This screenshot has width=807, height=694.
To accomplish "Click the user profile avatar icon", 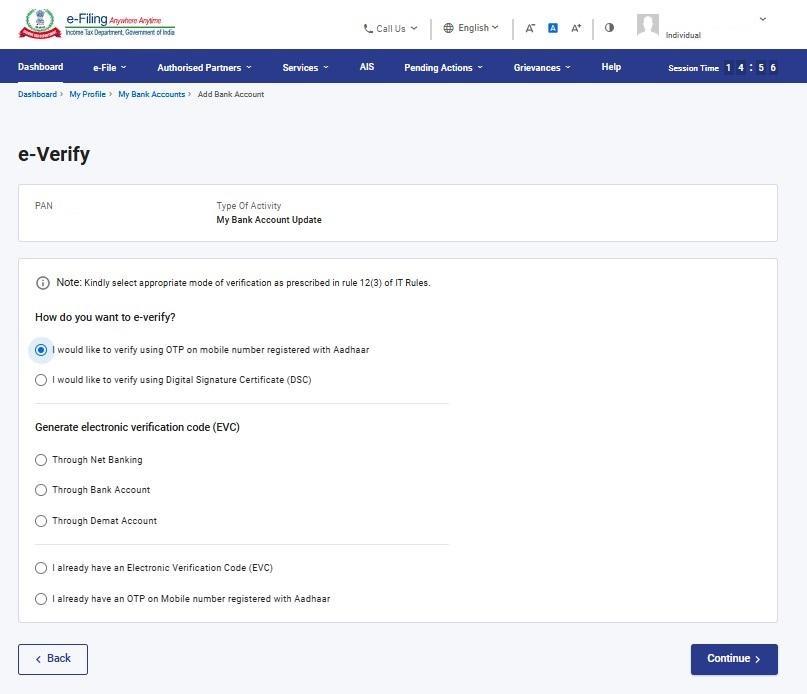I will pyautogui.click(x=648, y=26).
